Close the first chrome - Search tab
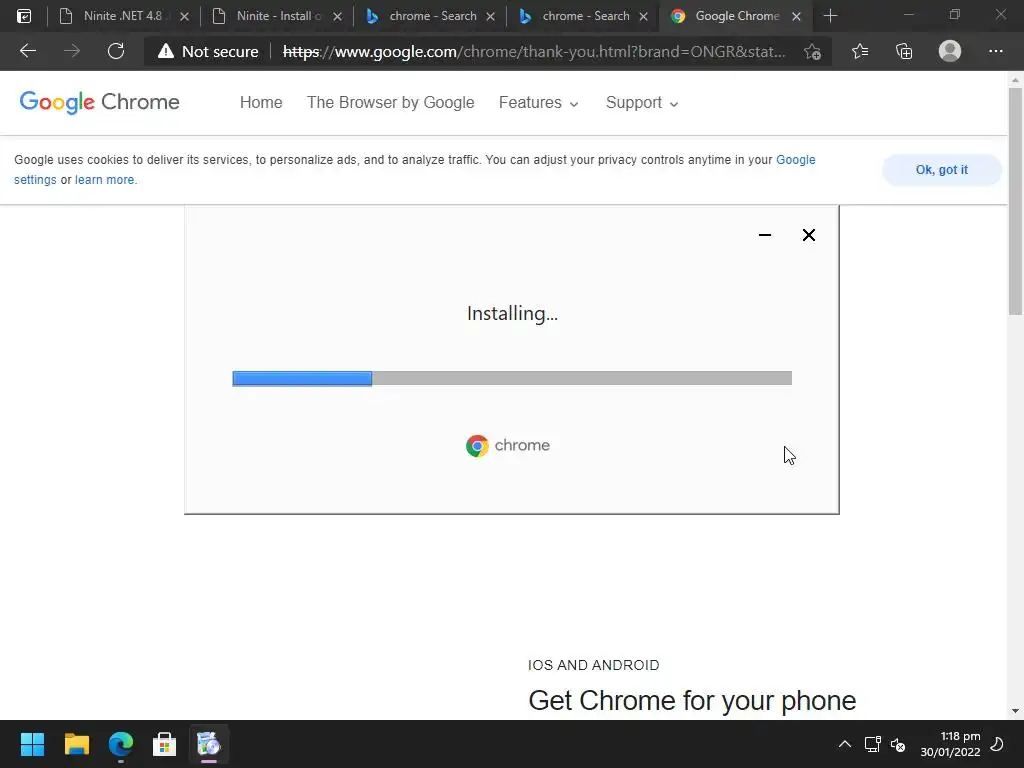The width and height of the screenshot is (1024, 768). click(490, 16)
